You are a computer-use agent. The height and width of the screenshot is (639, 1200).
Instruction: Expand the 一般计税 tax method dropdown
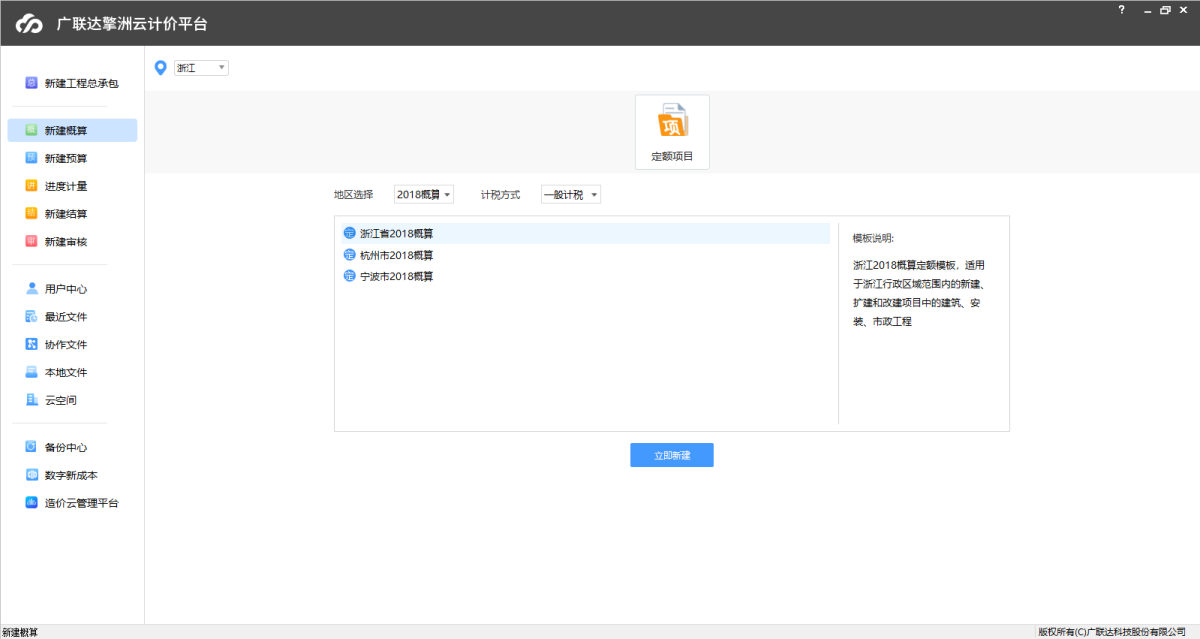(571, 195)
